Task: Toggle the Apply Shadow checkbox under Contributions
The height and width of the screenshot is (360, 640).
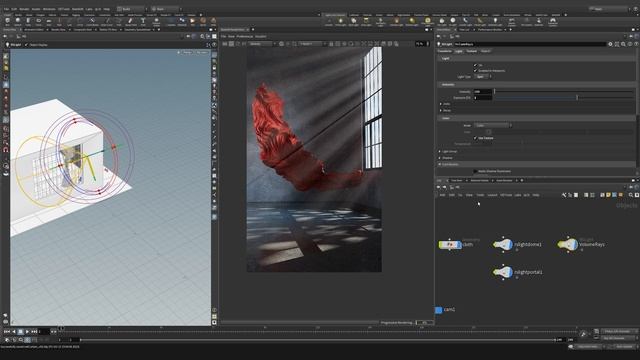Action: coord(476,171)
